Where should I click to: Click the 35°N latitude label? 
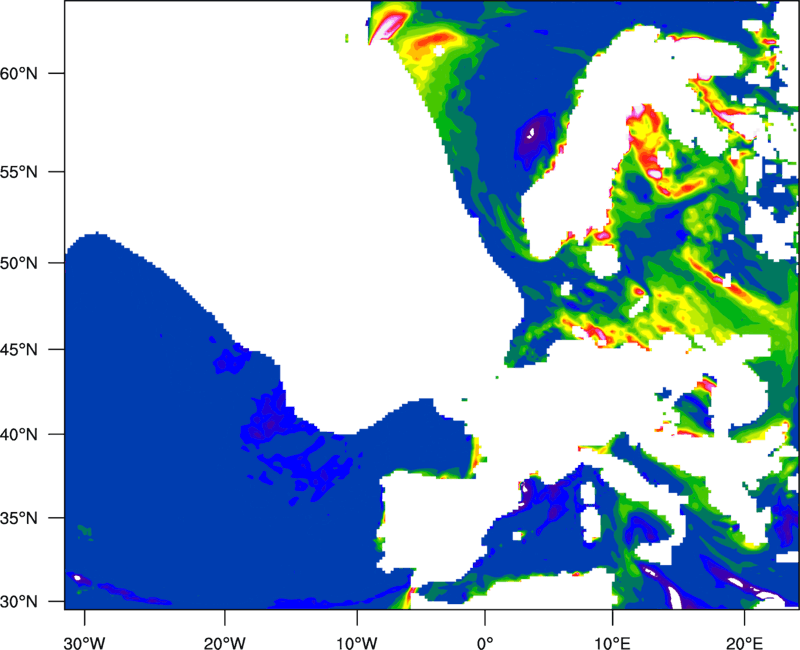(x=19, y=518)
